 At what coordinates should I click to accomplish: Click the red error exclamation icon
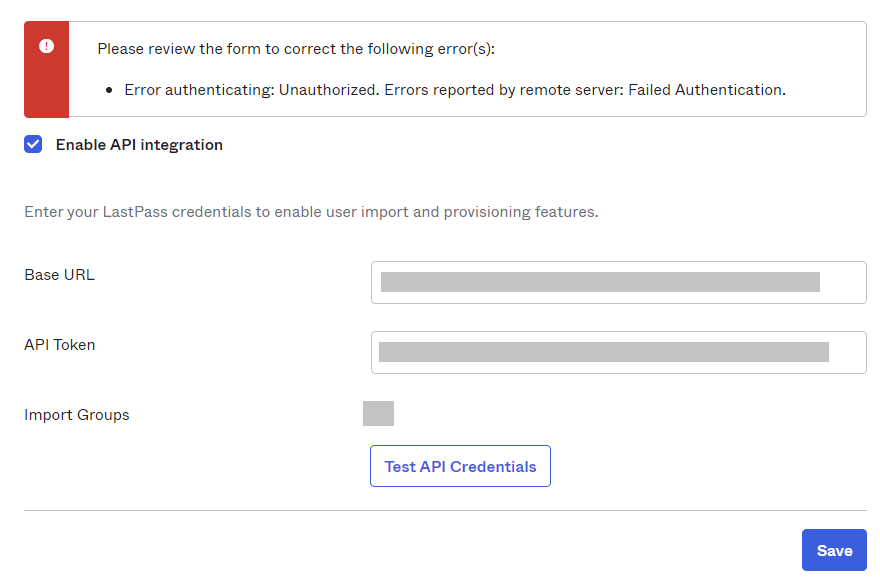point(46,46)
